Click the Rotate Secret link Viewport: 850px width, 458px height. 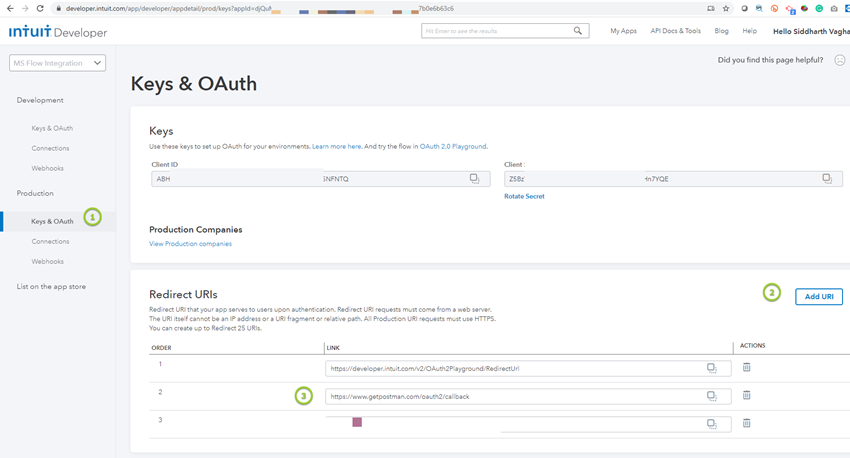pyautogui.click(x=524, y=196)
